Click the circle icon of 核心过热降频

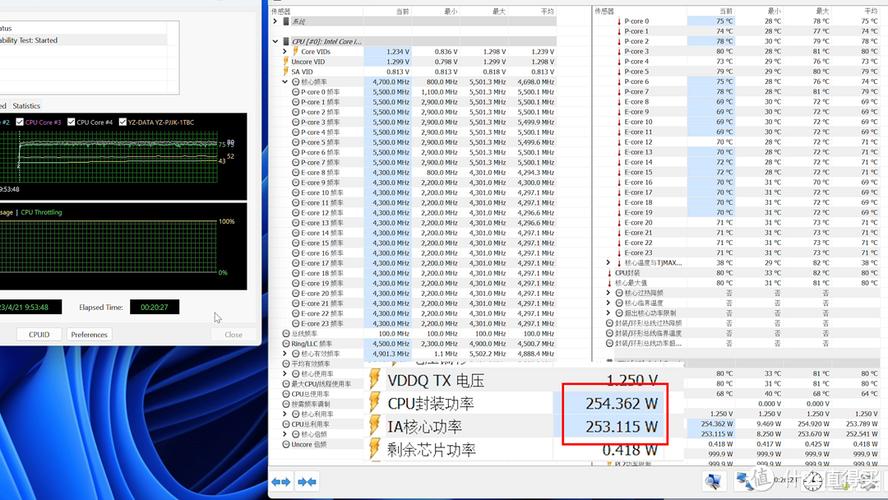tap(619, 293)
